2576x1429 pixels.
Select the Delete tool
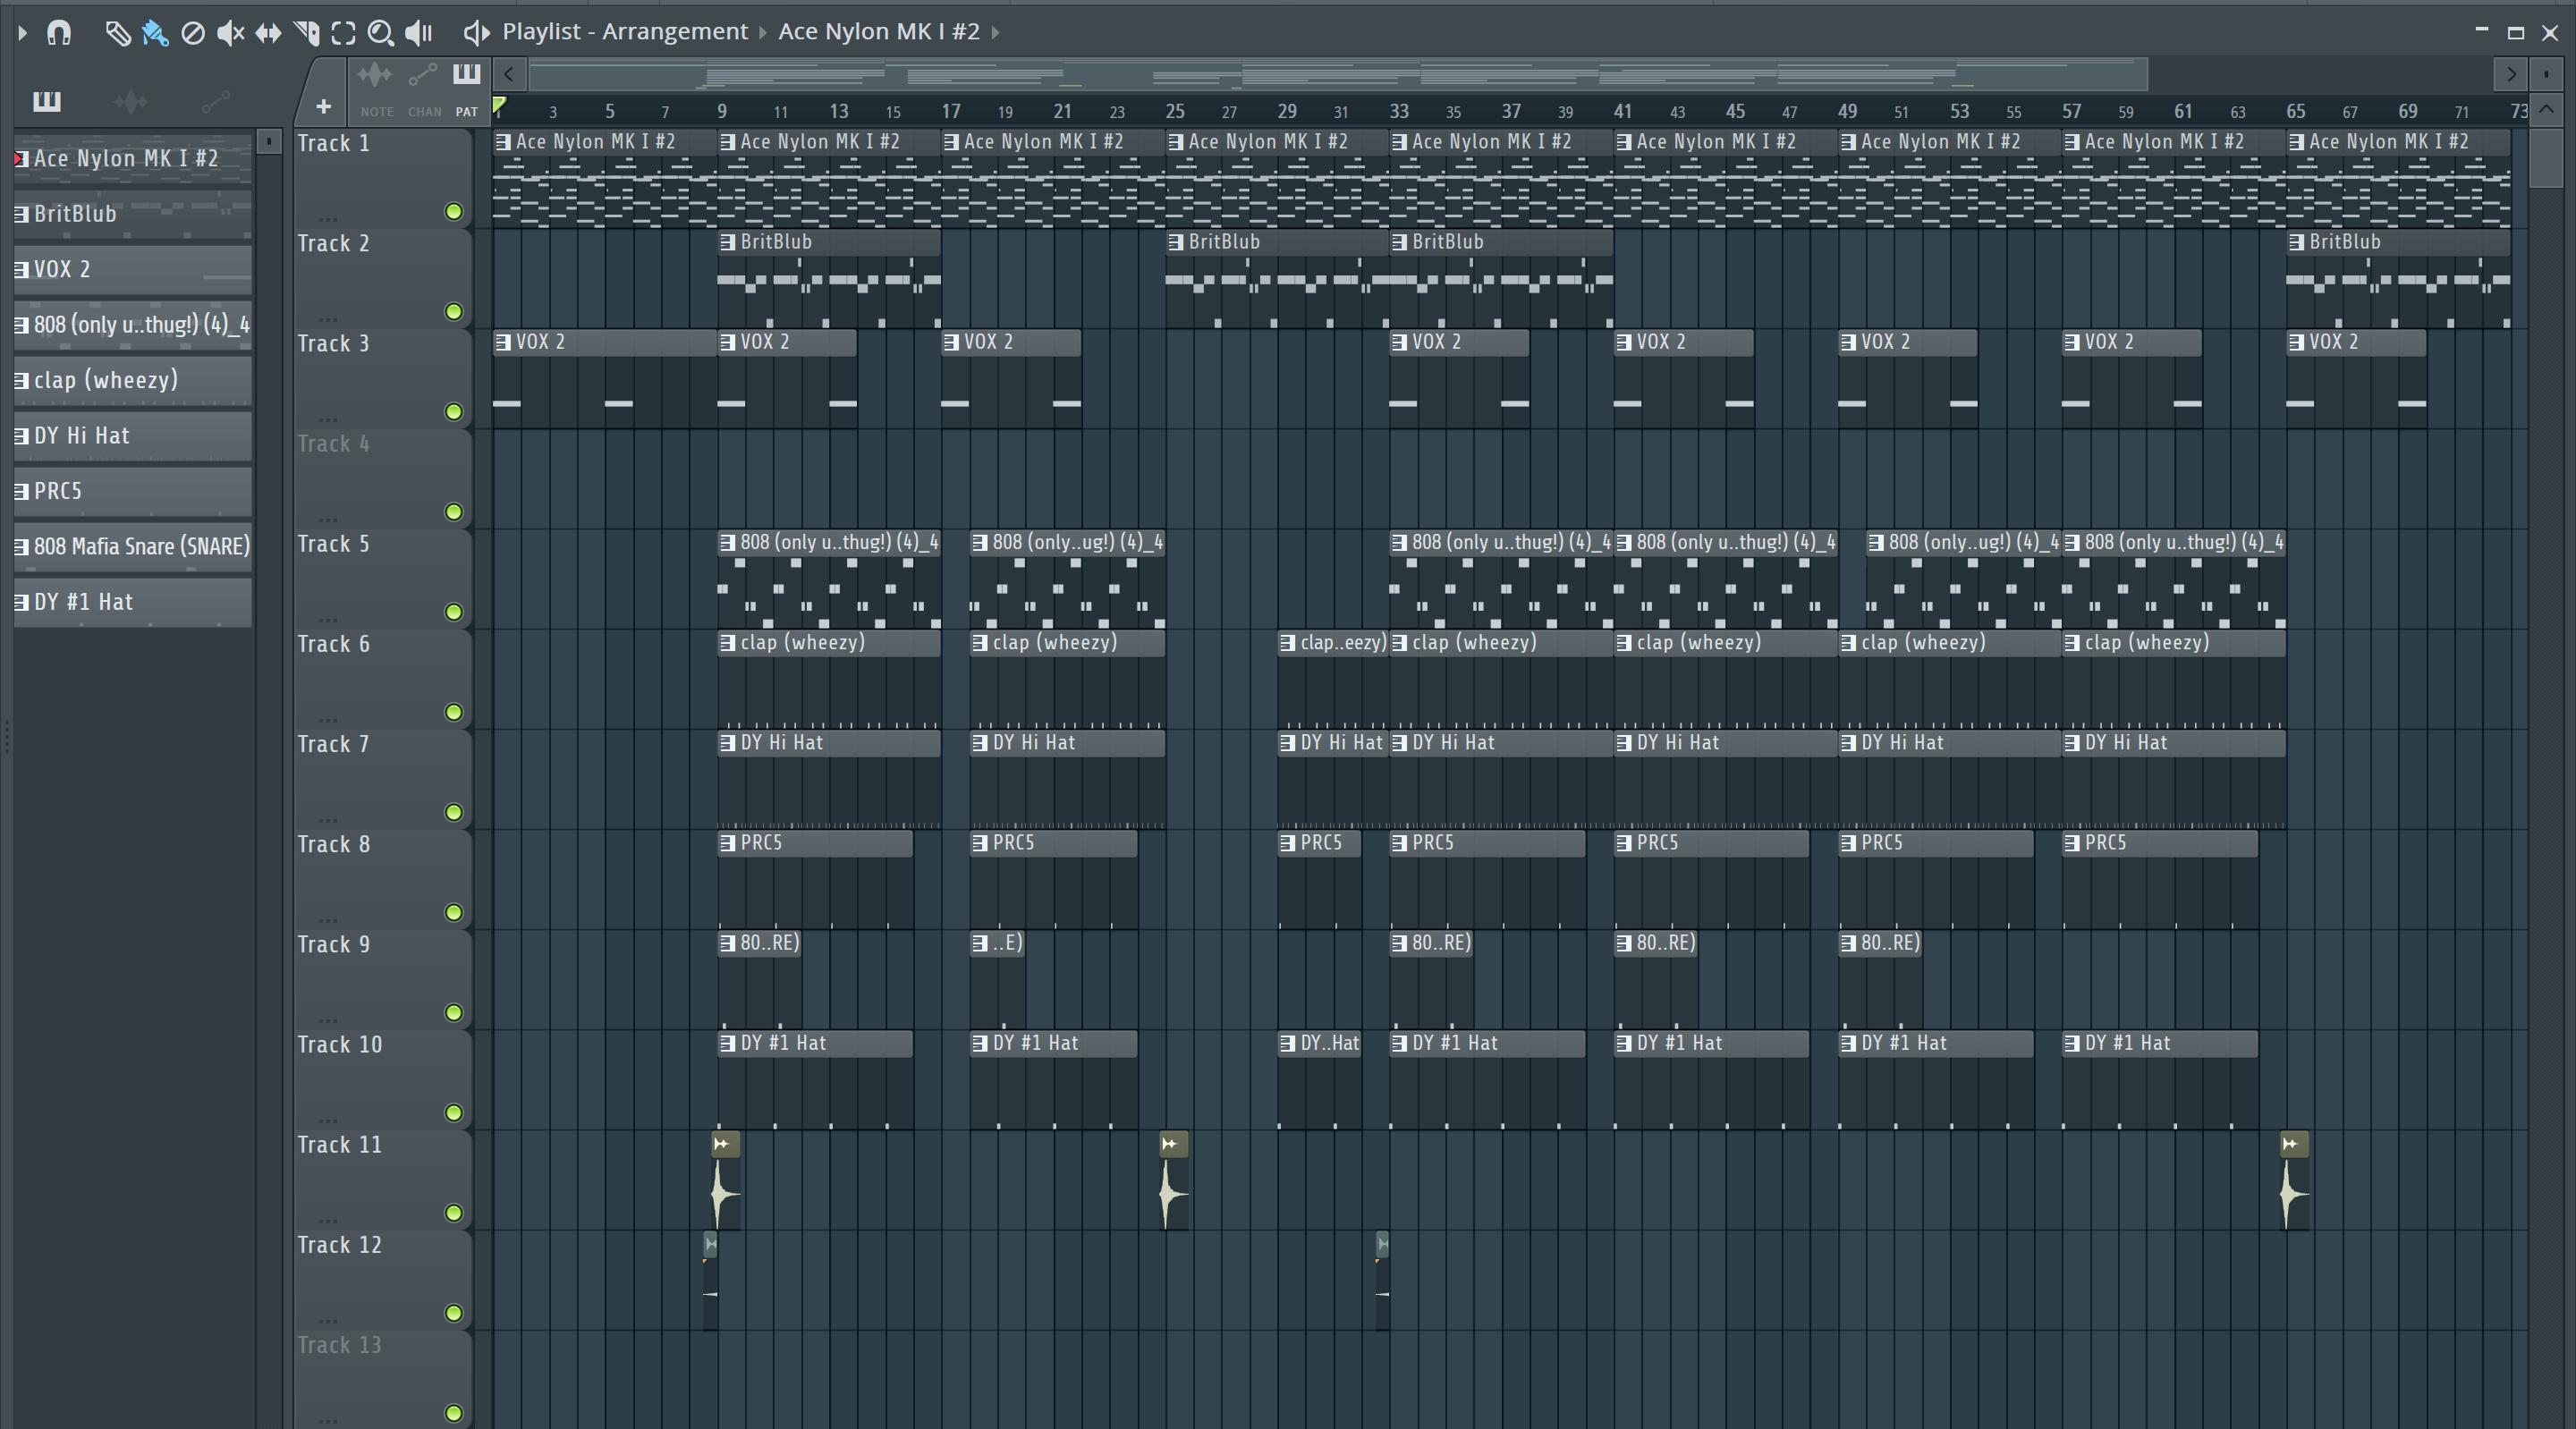193,33
